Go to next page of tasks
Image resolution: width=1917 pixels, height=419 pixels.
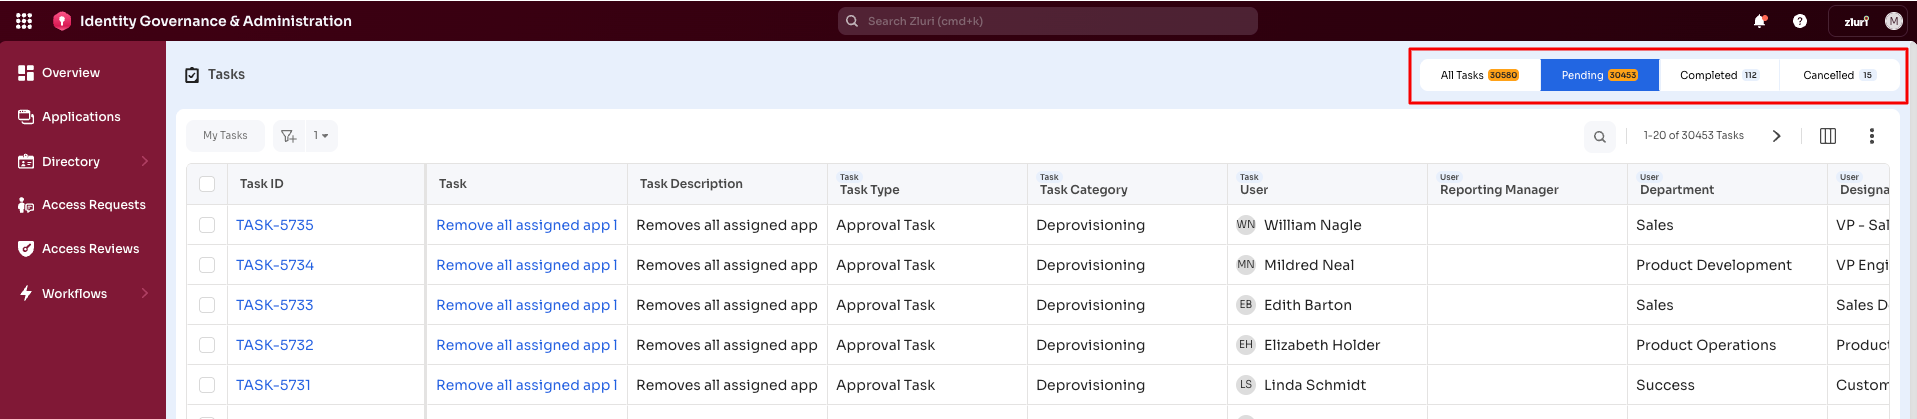(x=1777, y=136)
